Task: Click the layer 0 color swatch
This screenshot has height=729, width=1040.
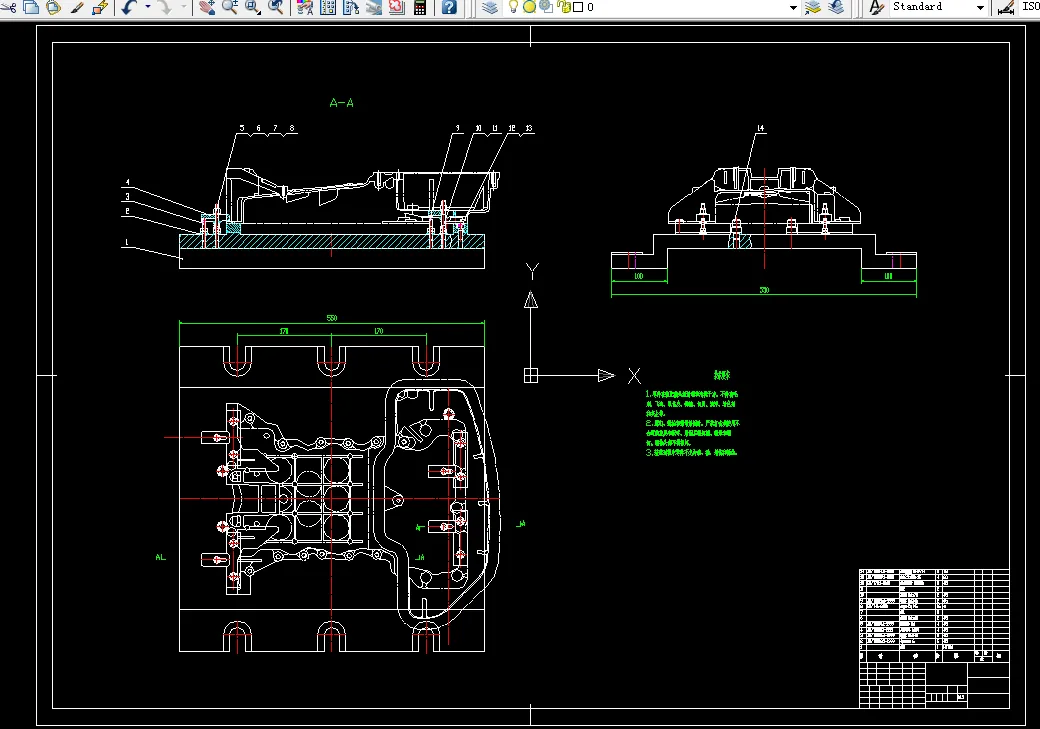Action: 578,7
